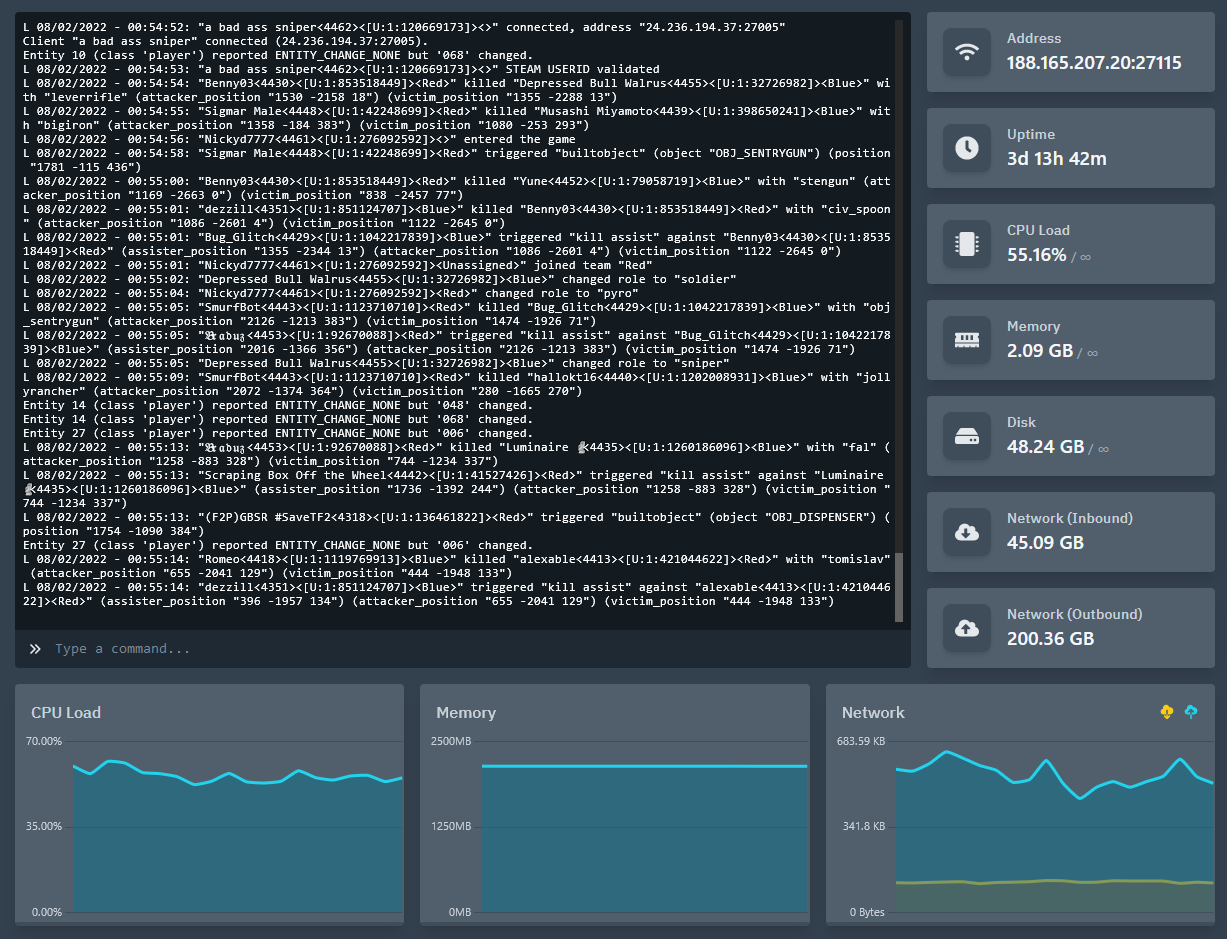Click the processor chip icon beside 55.16%

pos(967,244)
